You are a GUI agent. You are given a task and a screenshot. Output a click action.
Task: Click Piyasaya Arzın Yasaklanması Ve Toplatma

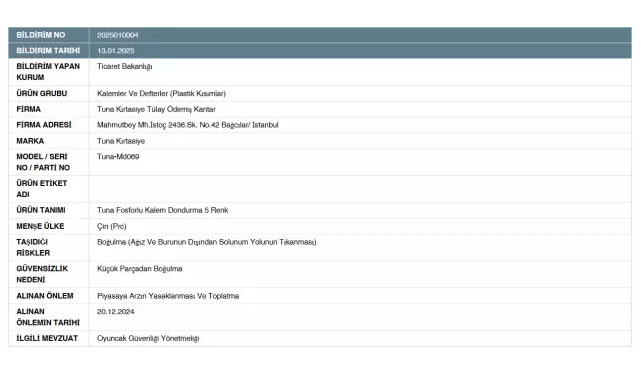[x=168, y=296]
